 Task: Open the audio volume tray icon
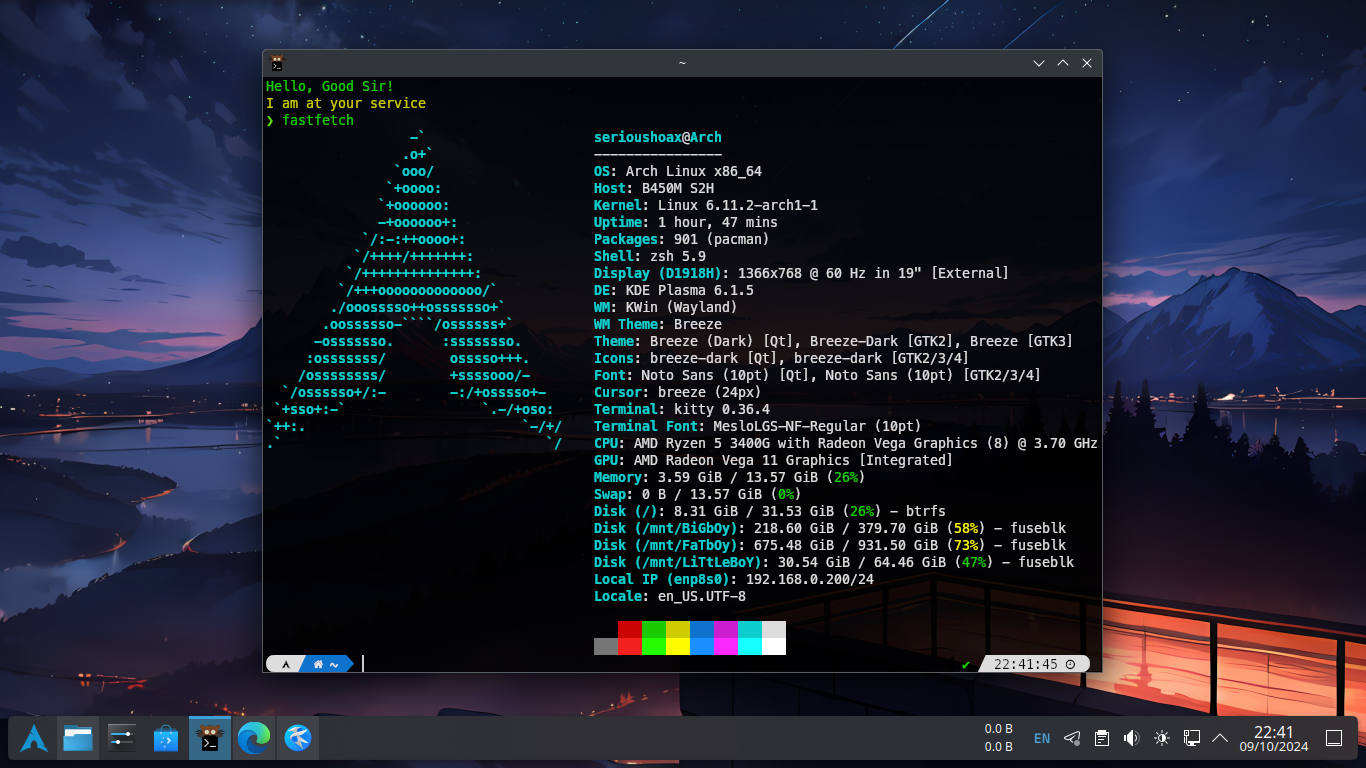coord(1131,739)
